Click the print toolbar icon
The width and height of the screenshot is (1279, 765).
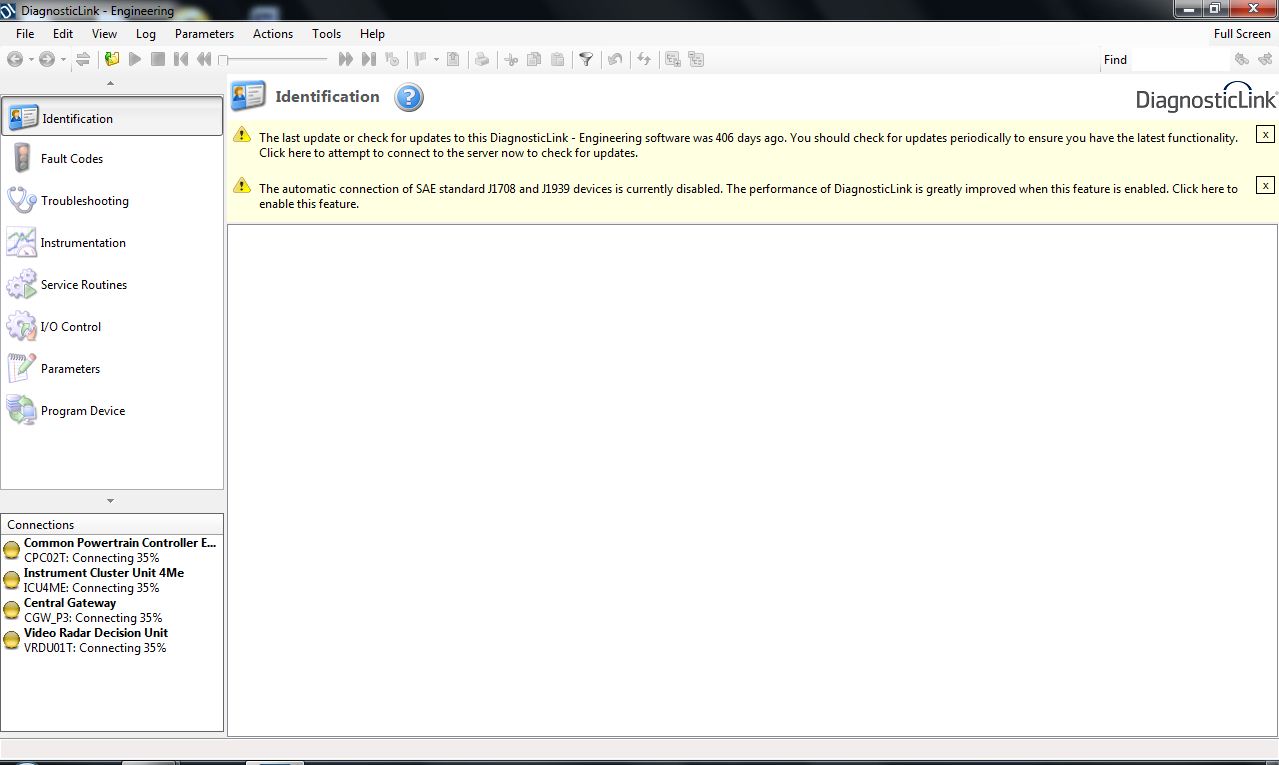(x=482, y=59)
